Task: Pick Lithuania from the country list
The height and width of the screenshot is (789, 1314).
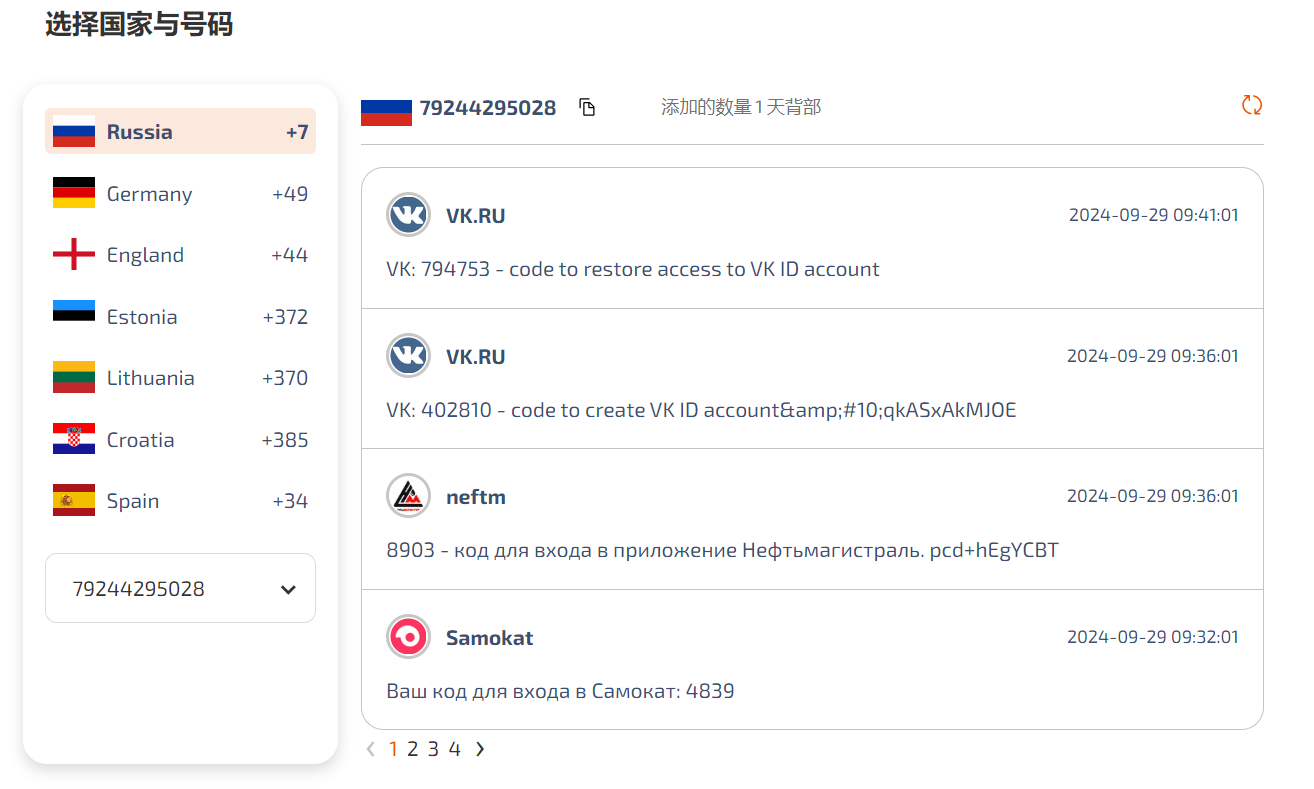Action: point(180,378)
